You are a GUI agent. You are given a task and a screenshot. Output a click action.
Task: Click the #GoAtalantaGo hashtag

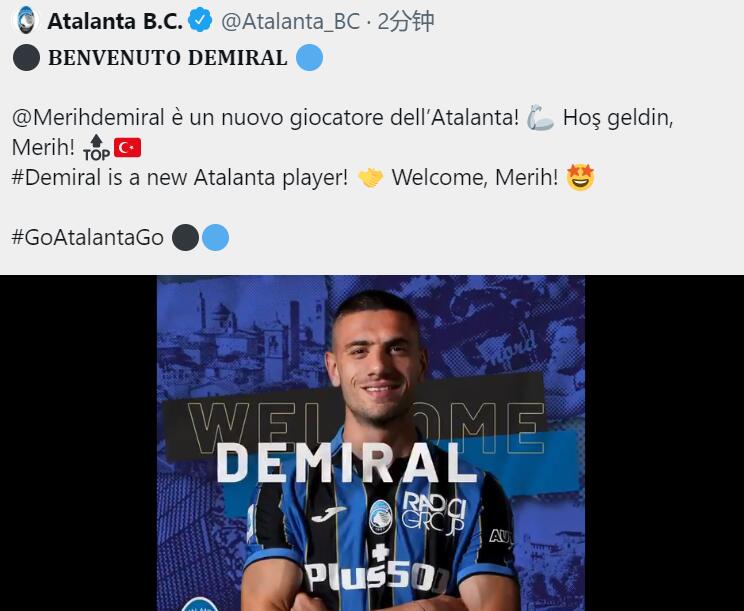click(88, 237)
